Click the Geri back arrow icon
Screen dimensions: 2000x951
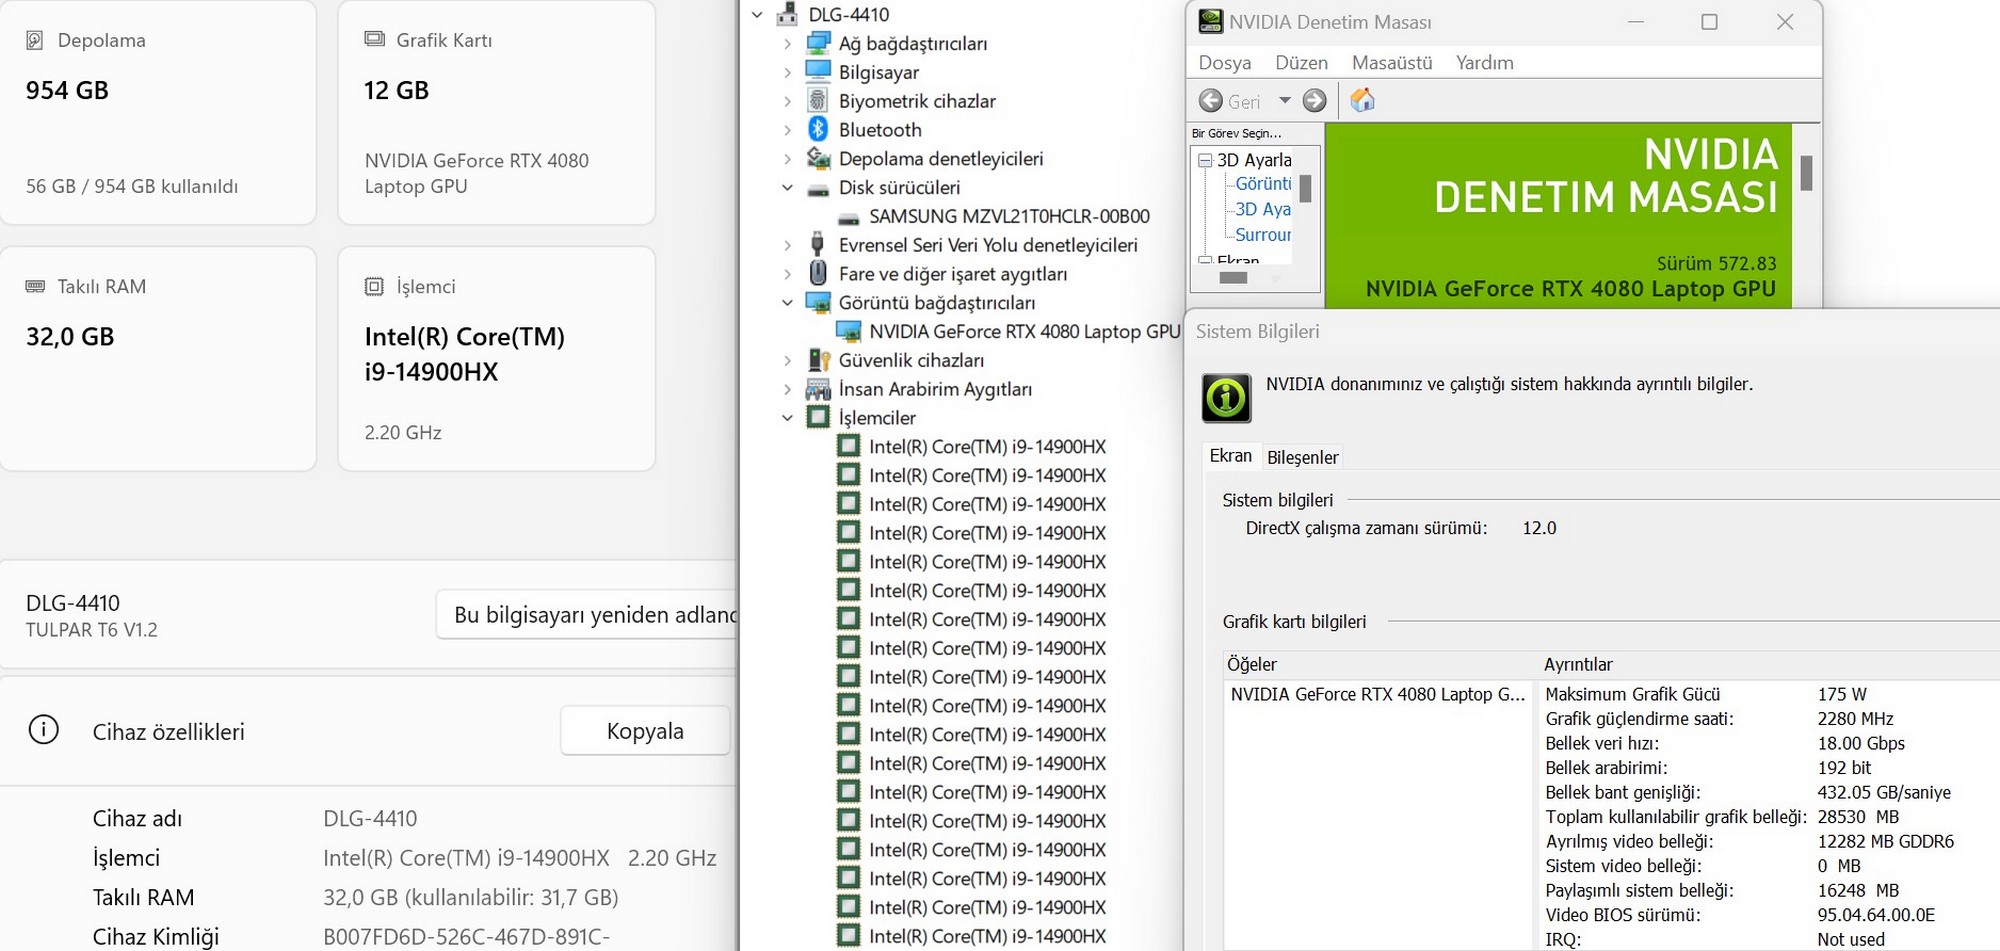tap(1211, 101)
